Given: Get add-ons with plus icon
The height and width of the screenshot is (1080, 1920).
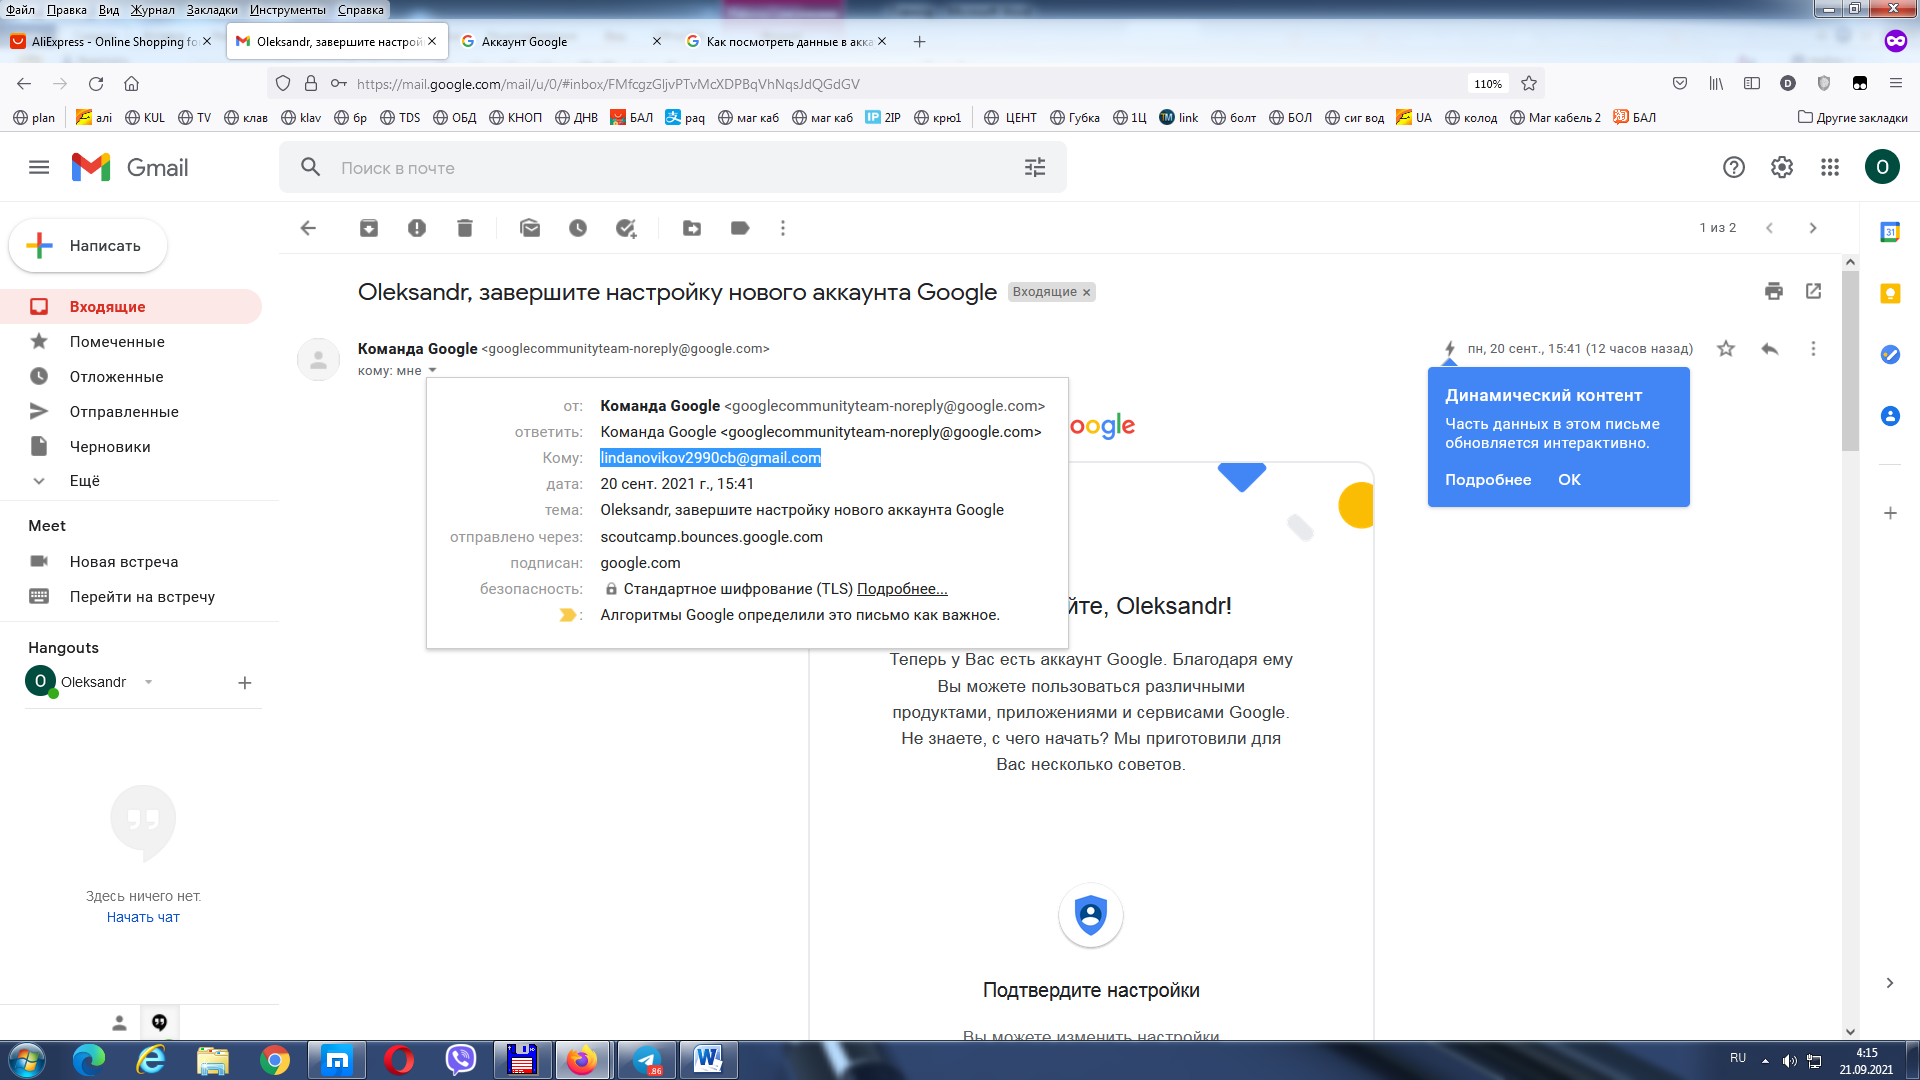Looking at the screenshot, I should pyautogui.click(x=1890, y=513).
